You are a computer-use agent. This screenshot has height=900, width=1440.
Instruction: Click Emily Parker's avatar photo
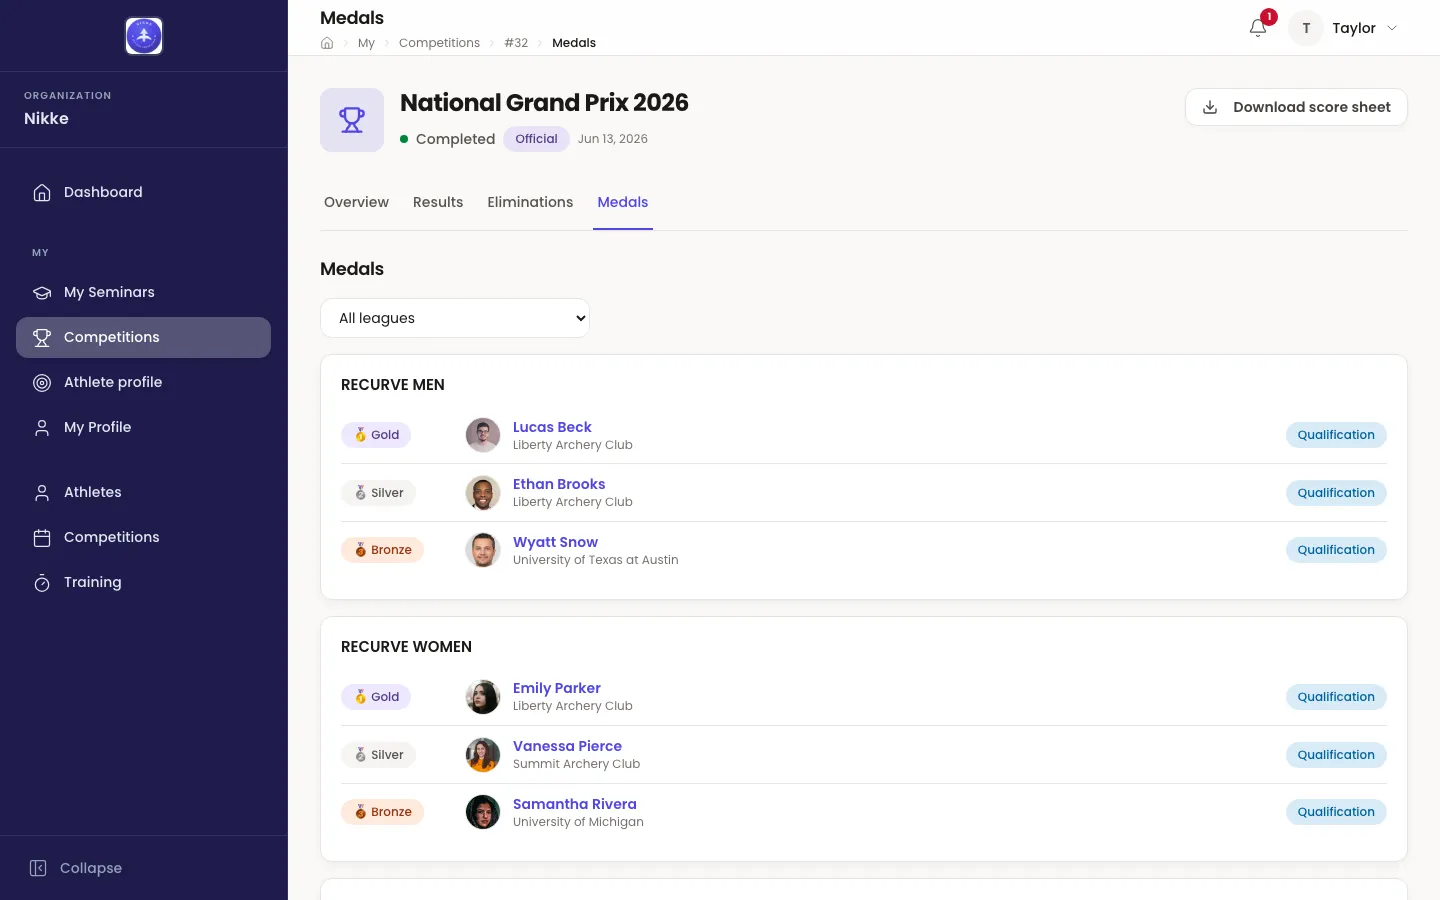click(x=483, y=697)
